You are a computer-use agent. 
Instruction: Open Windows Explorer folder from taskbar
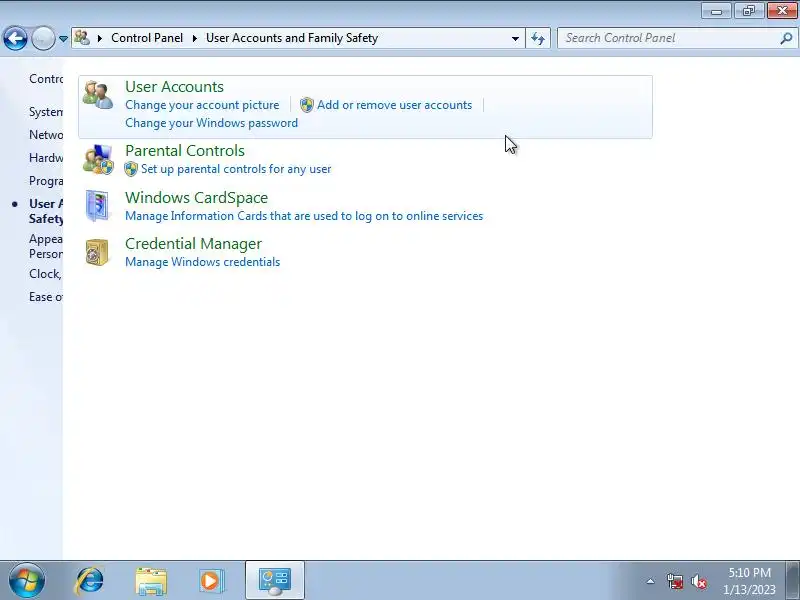151,581
